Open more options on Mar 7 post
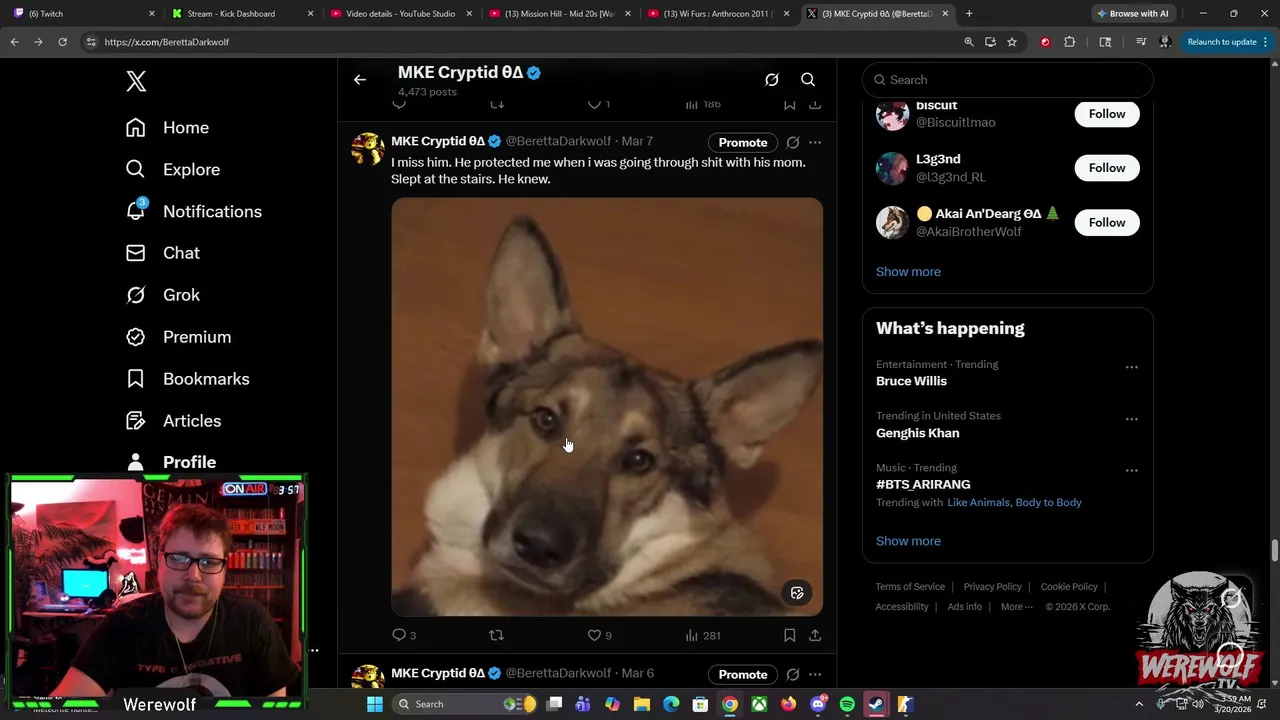1280x720 pixels. click(x=815, y=142)
